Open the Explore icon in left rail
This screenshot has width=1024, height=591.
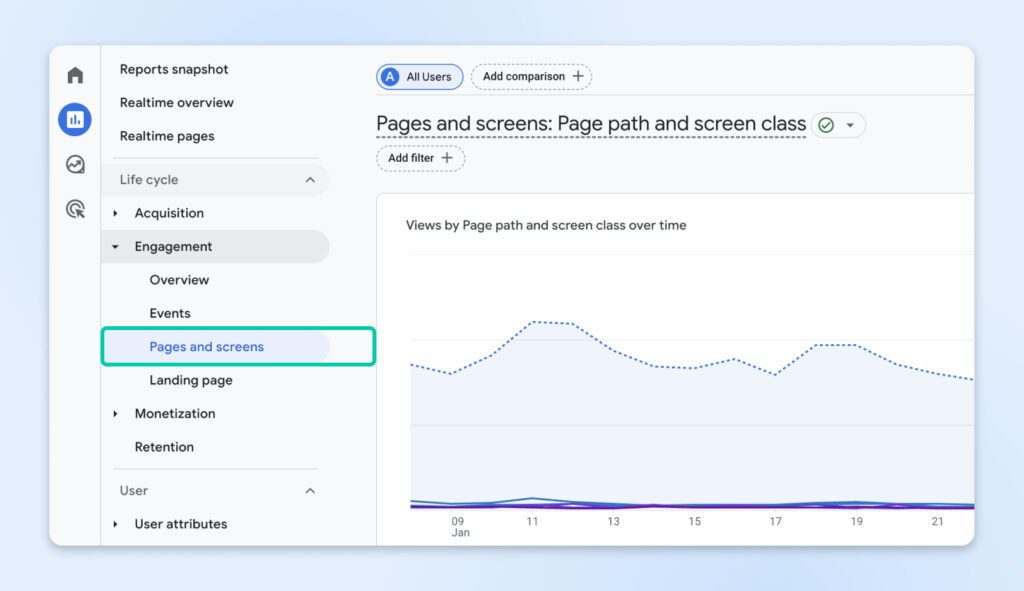pyautogui.click(x=75, y=164)
